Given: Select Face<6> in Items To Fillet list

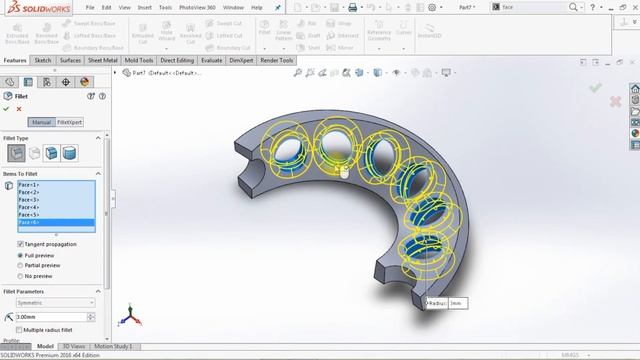Looking at the screenshot, I should pos(56,222).
